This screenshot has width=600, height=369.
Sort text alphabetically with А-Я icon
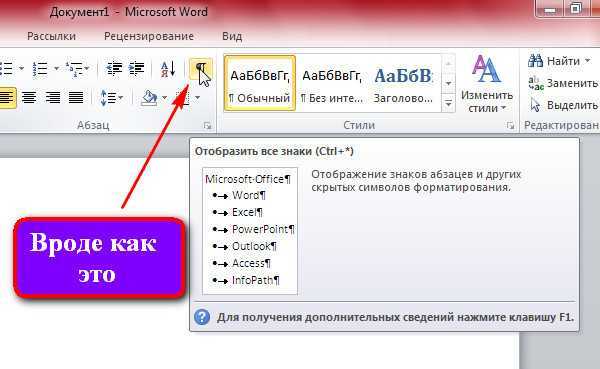point(168,69)
